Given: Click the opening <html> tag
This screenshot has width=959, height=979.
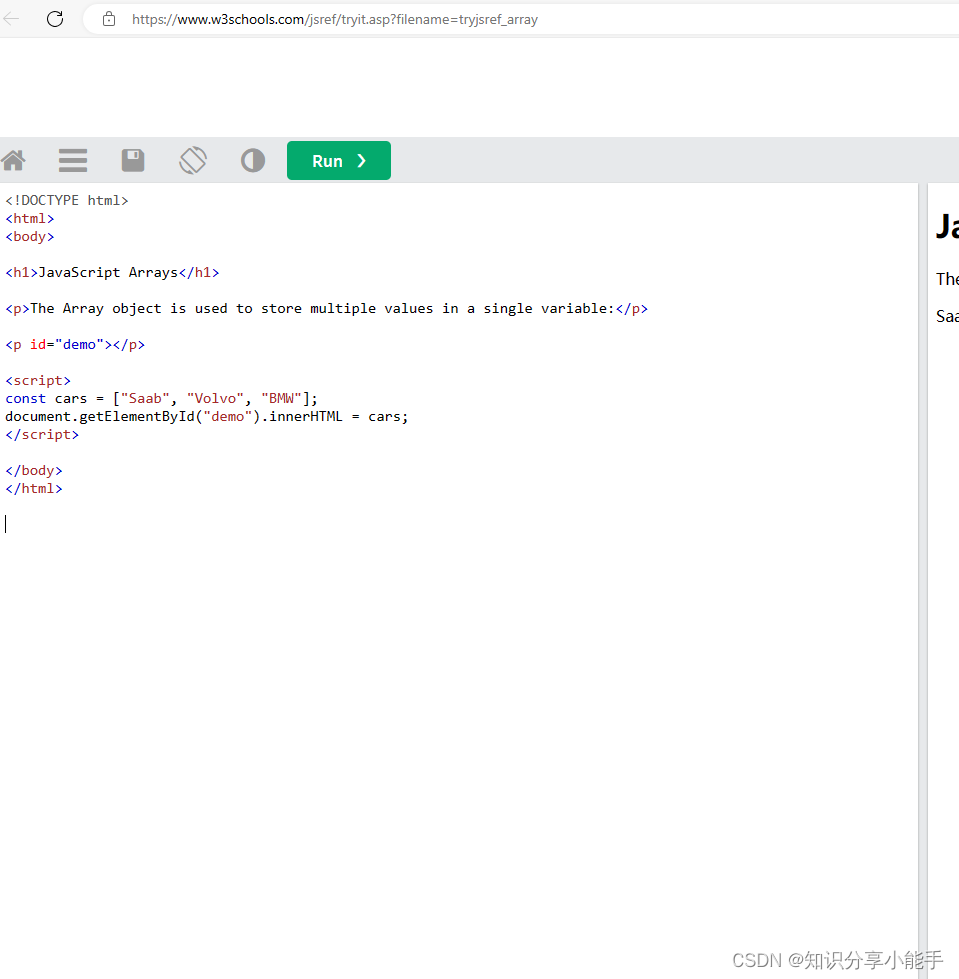Looking at the screenshot, I should pyautogui.click(x=30, y=219).
